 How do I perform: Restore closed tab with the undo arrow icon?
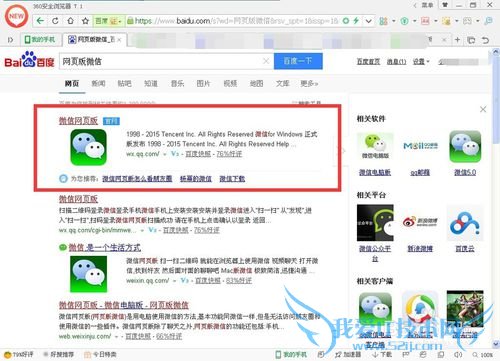pyautogui.click(x=485, y=40)
